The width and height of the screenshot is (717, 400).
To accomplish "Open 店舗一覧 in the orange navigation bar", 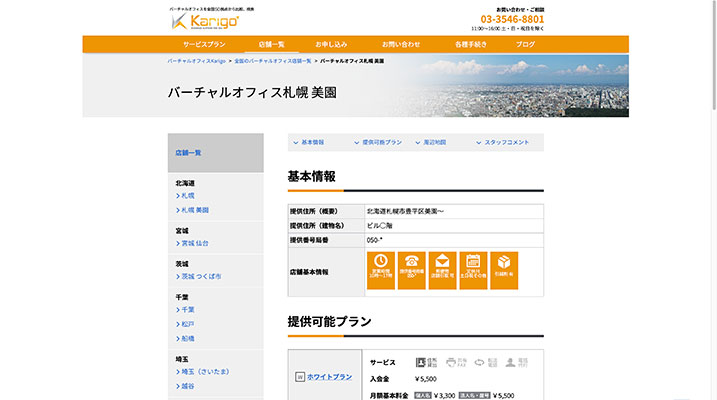I will tap(272, 44).
